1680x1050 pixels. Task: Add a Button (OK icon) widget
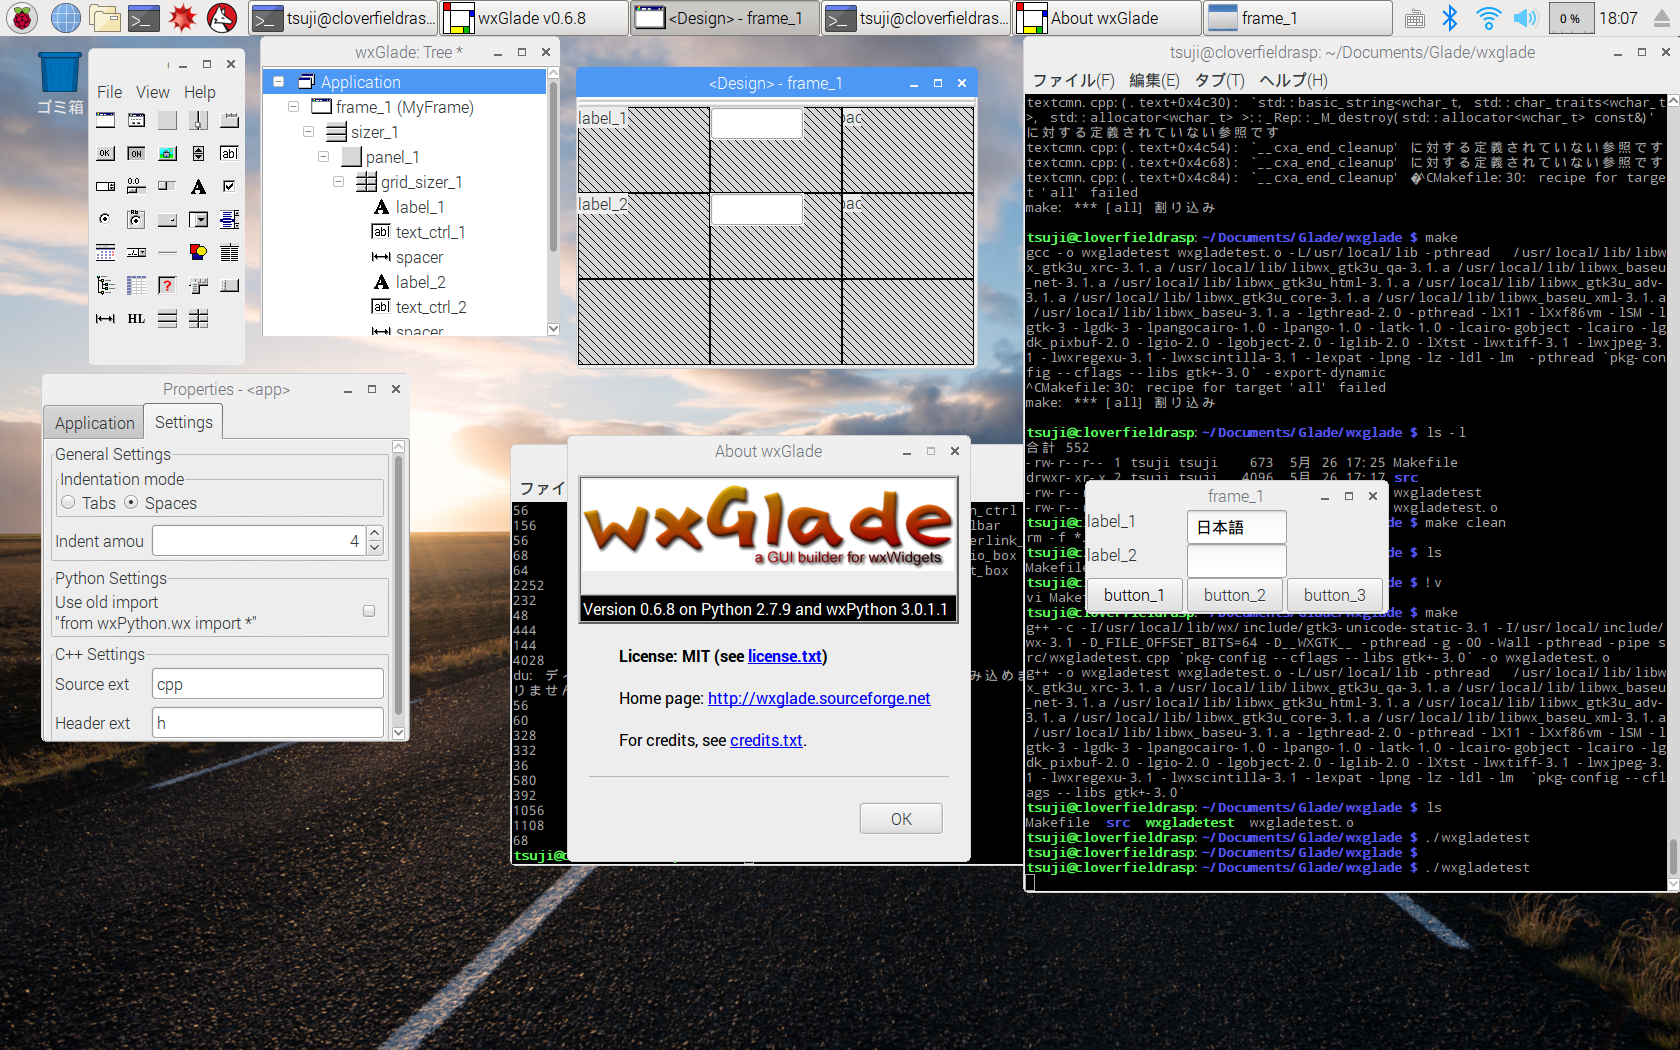105,154
